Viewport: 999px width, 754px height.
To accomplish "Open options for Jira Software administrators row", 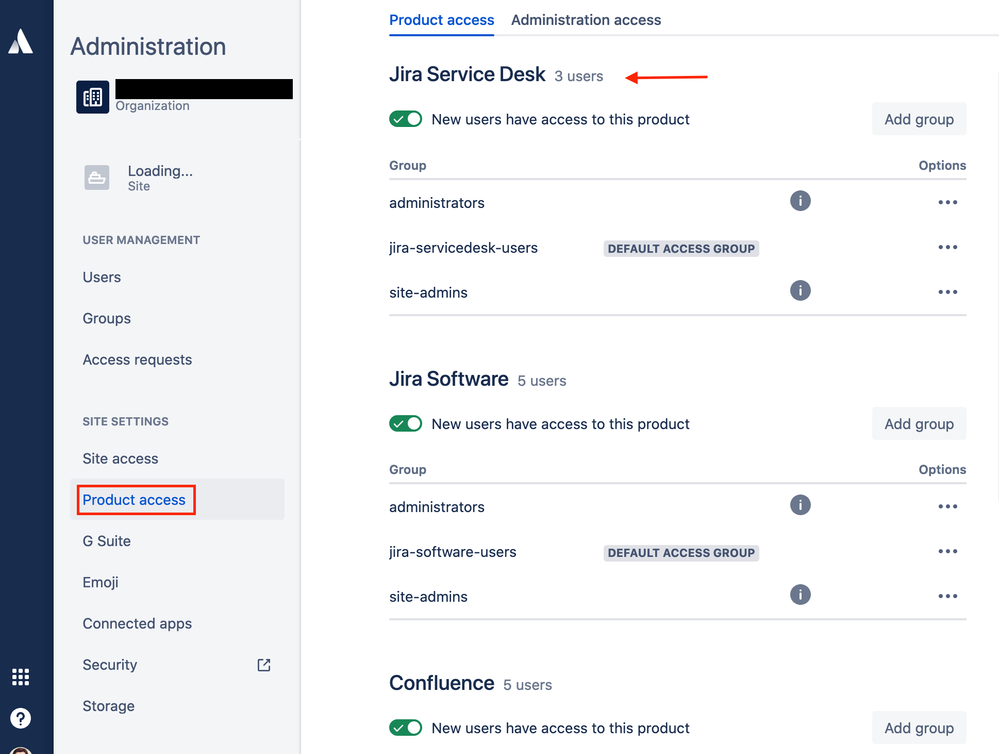I will point(947,506).
